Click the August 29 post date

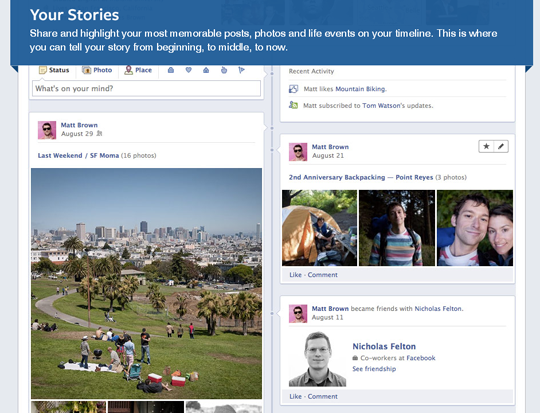(77, 134)
